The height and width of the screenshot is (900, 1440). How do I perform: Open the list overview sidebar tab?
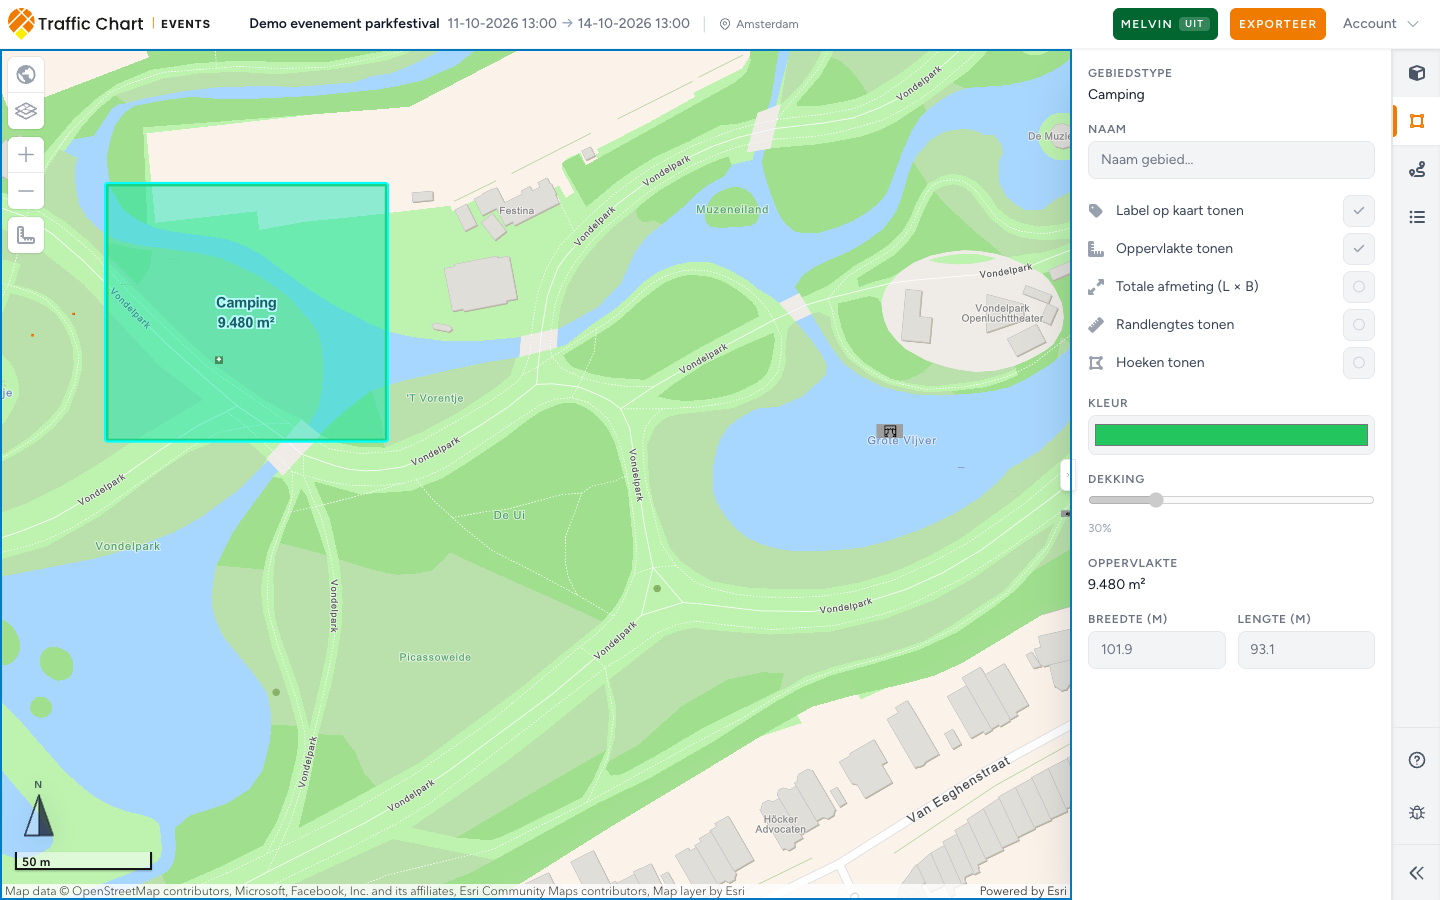[x=1417, y=217]
